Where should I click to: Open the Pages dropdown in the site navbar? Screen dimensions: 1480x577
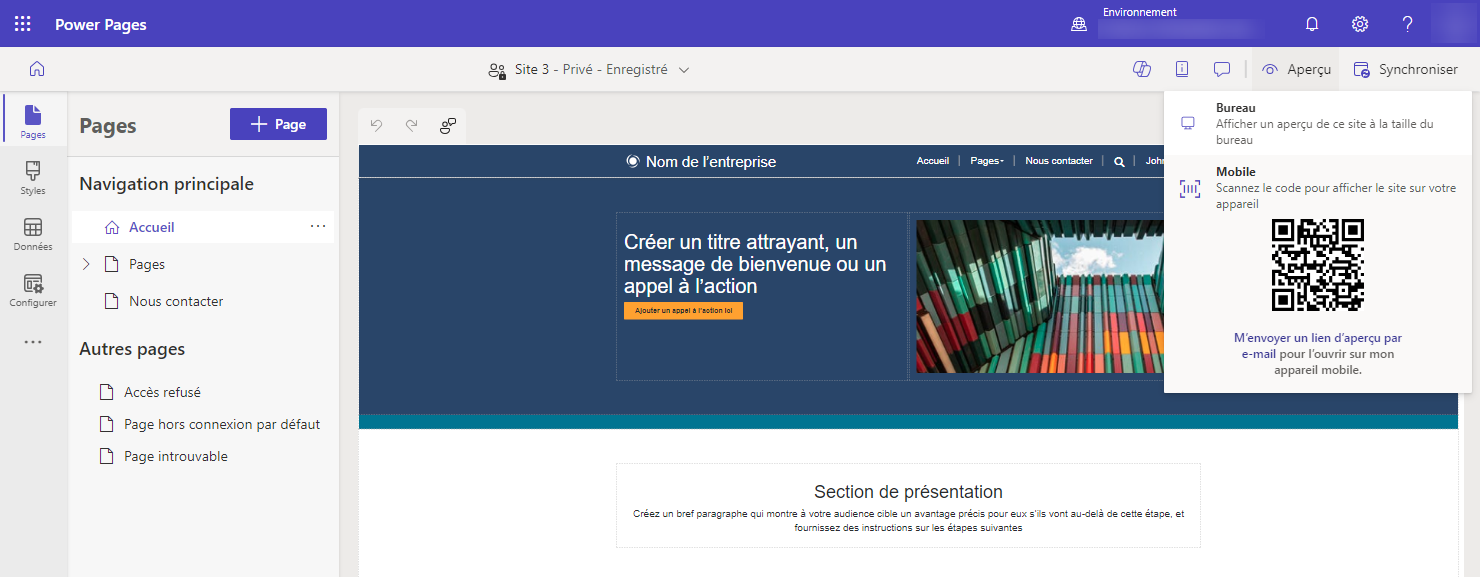pyautogui.click(x=986, y=160)
